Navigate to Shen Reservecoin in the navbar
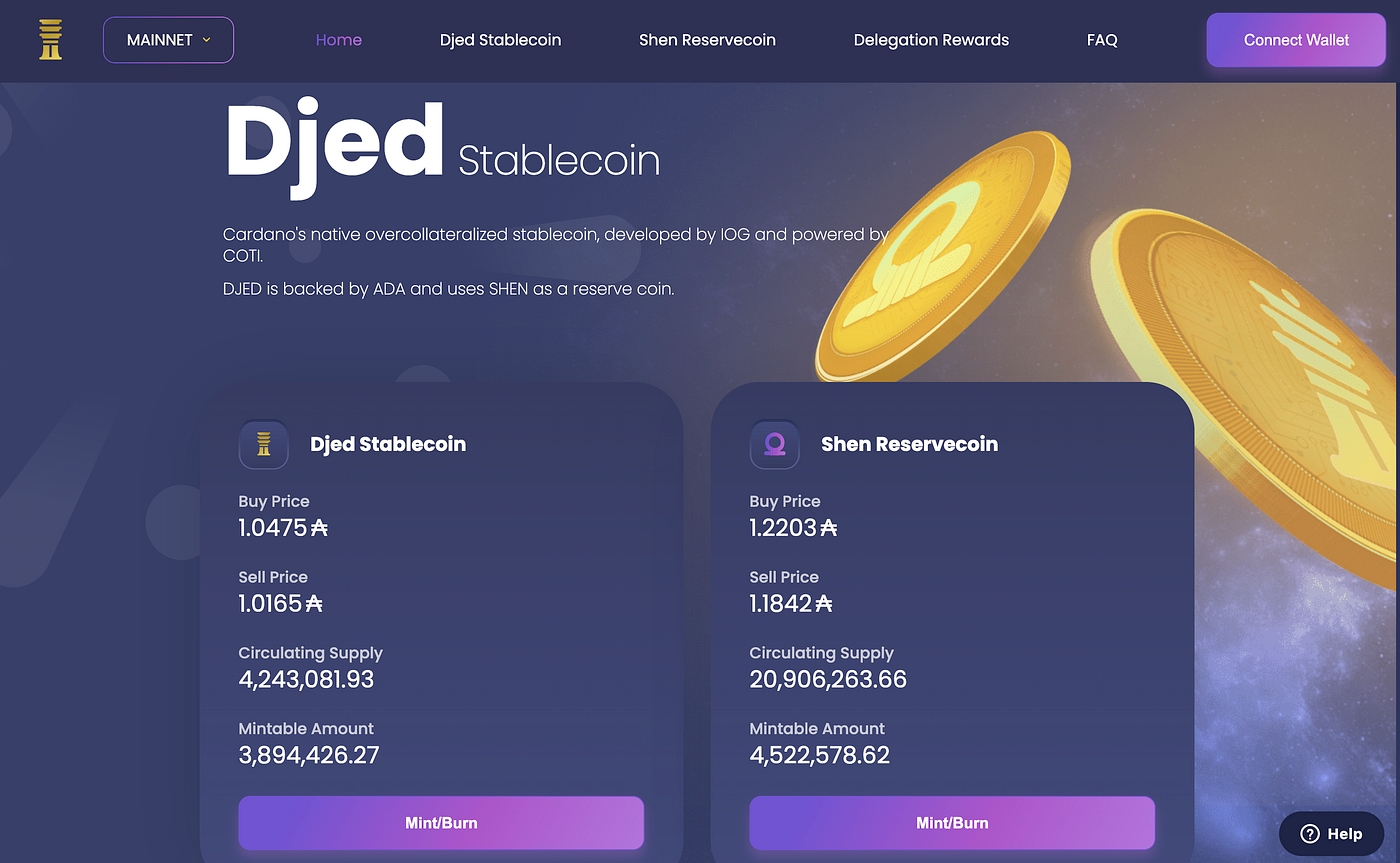 [707, 40]
